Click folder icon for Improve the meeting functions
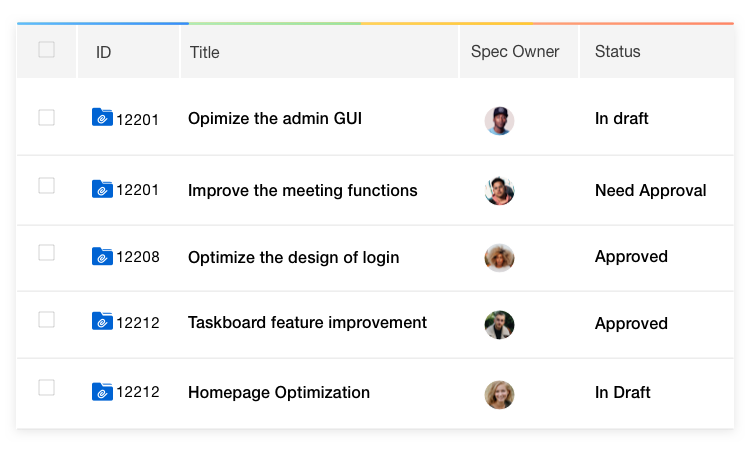Screen dimensions: 750x450 [x=102, y=189]
